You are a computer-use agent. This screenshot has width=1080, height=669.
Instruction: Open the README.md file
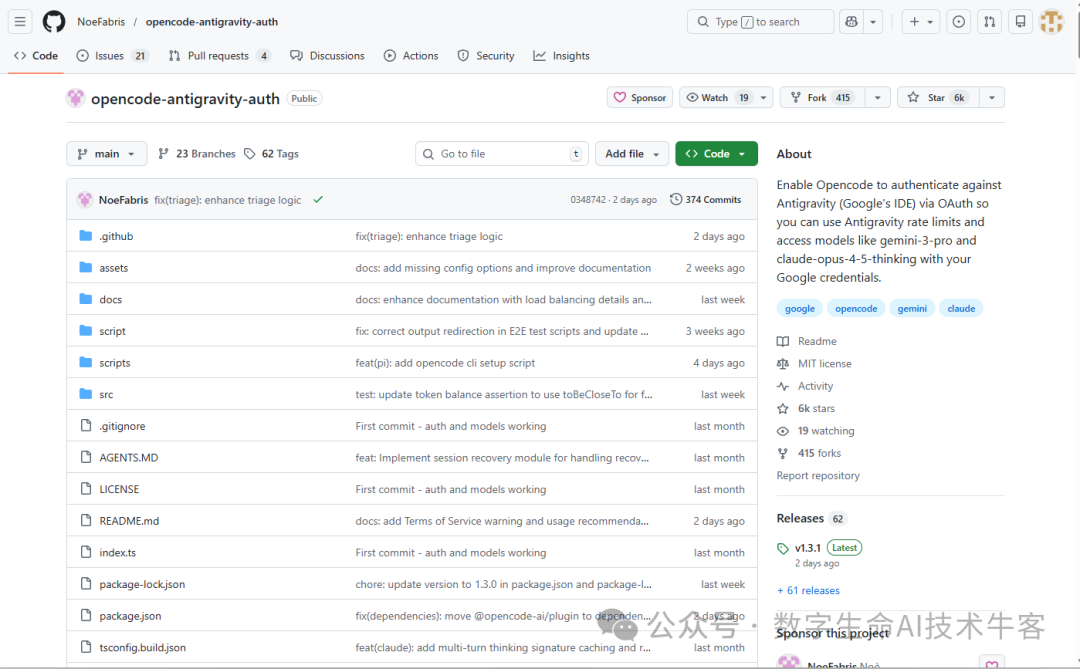[129, 521]
